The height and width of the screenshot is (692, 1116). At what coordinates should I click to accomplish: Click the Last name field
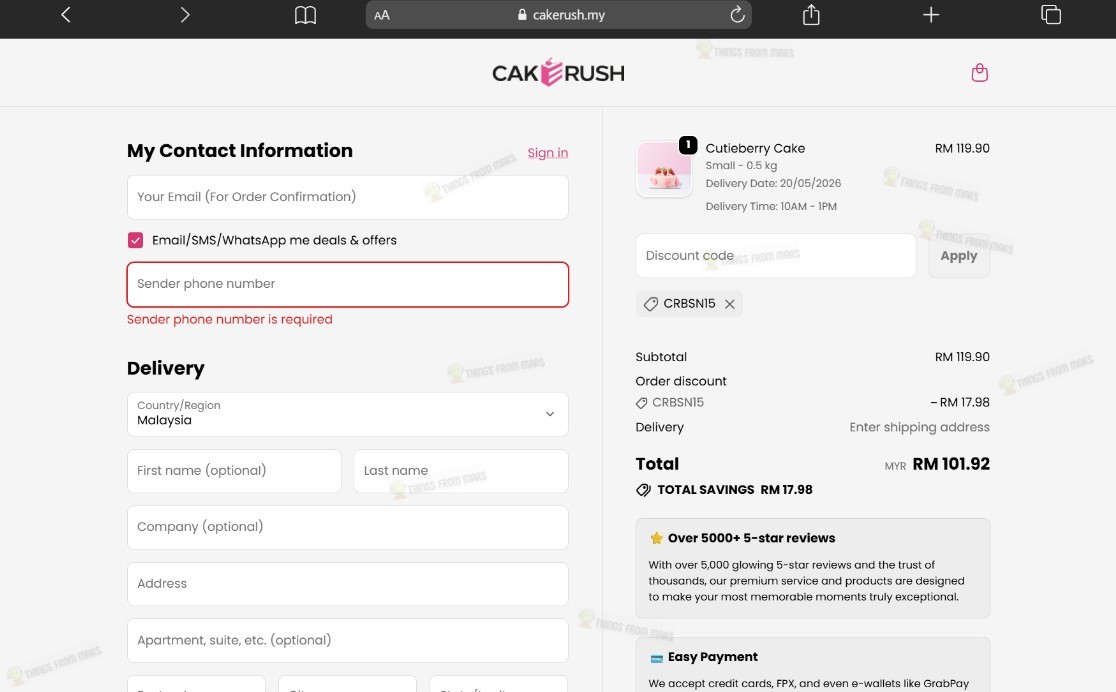[x=460, y=471]
